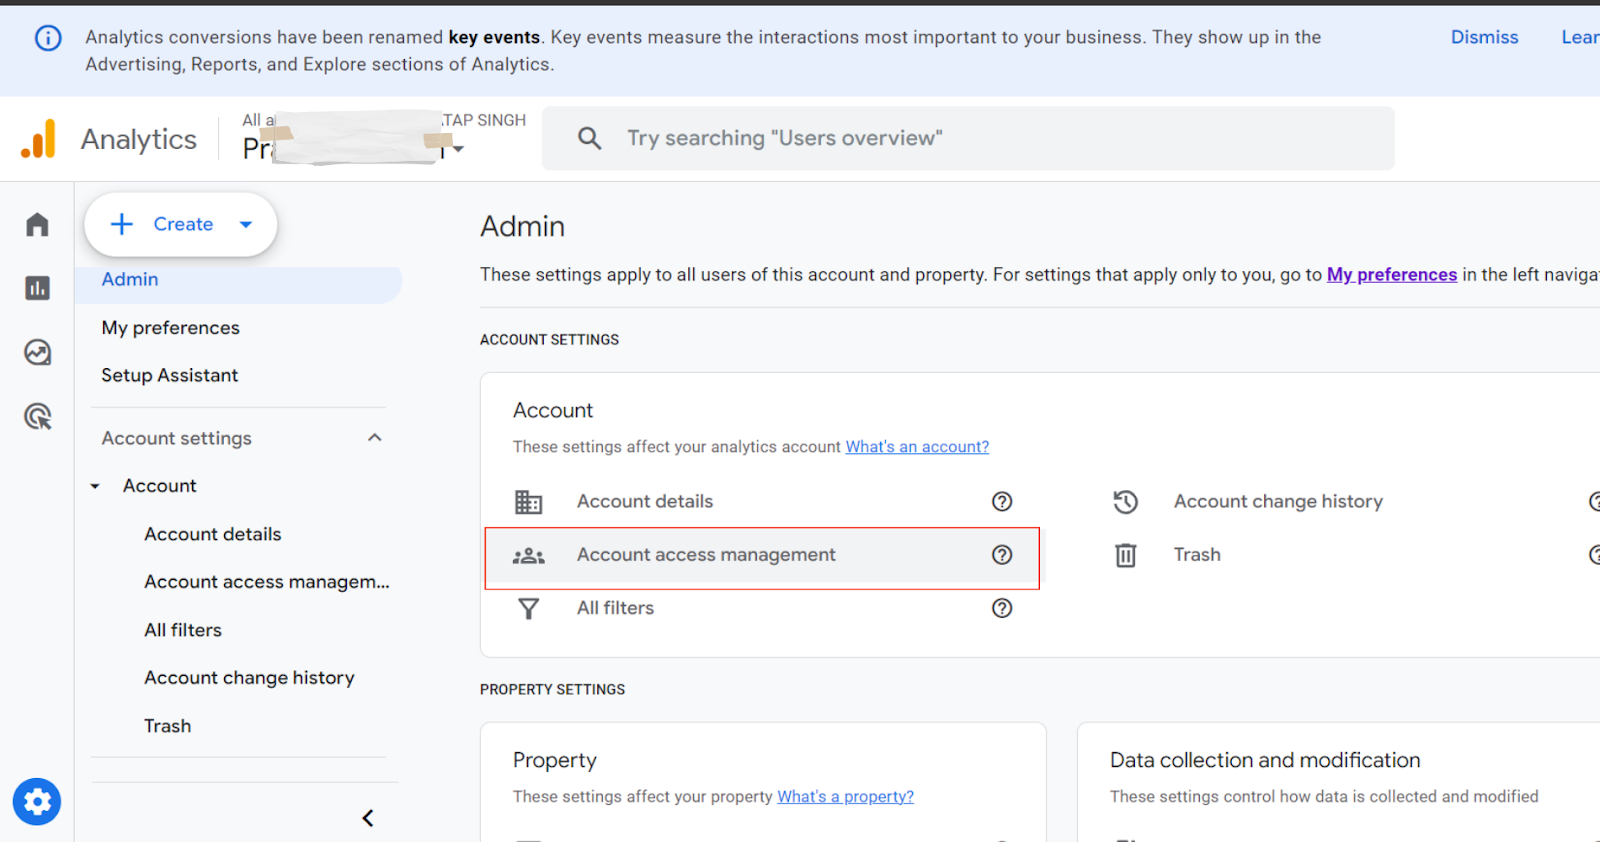Open the Reports bar chart icon
The image size is (1600, 842).
coord(37,288)
